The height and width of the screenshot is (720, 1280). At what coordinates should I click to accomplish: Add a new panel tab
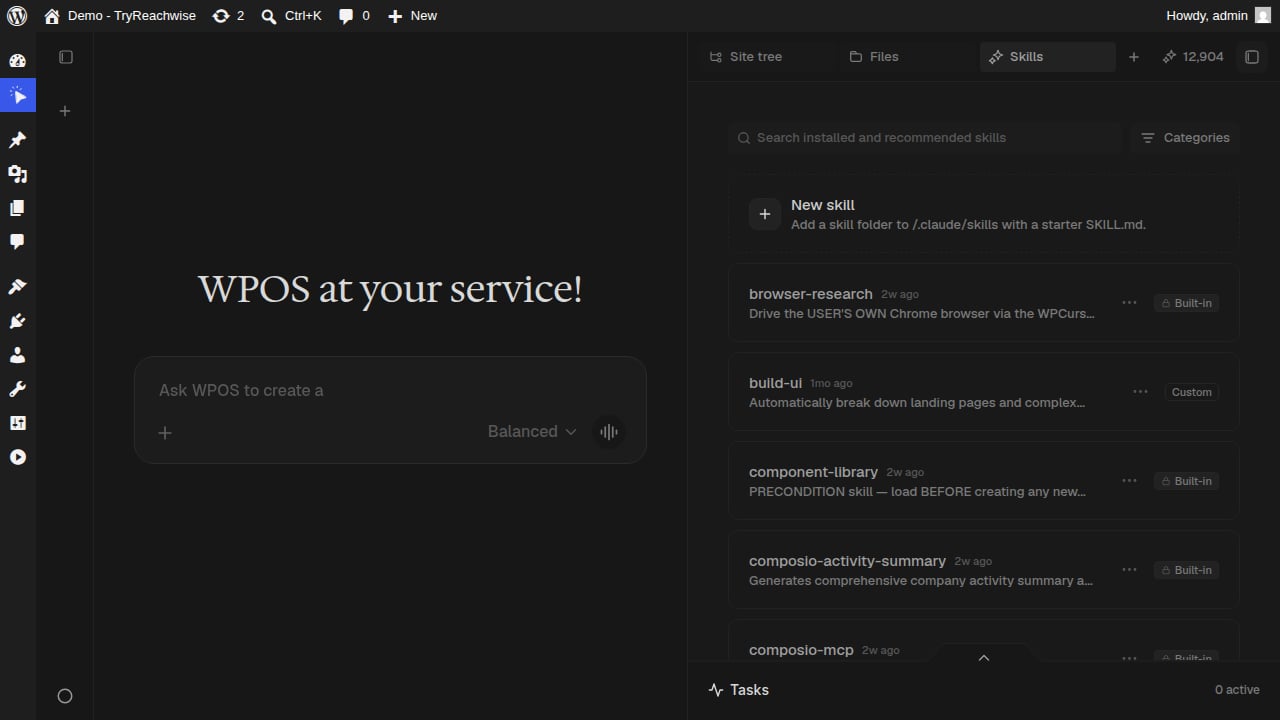tap(1134, 57)
